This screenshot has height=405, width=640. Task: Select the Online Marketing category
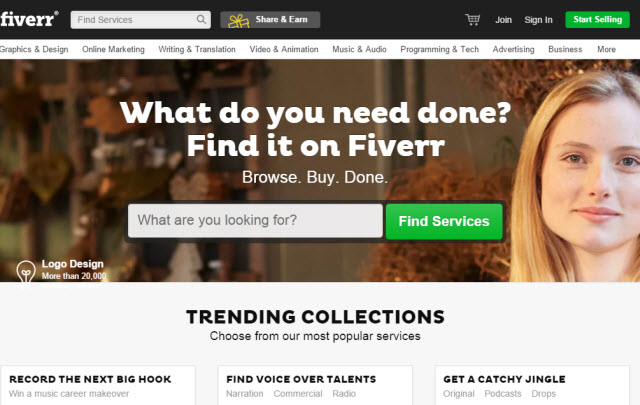pyautogui.click(x=113, y=49)
